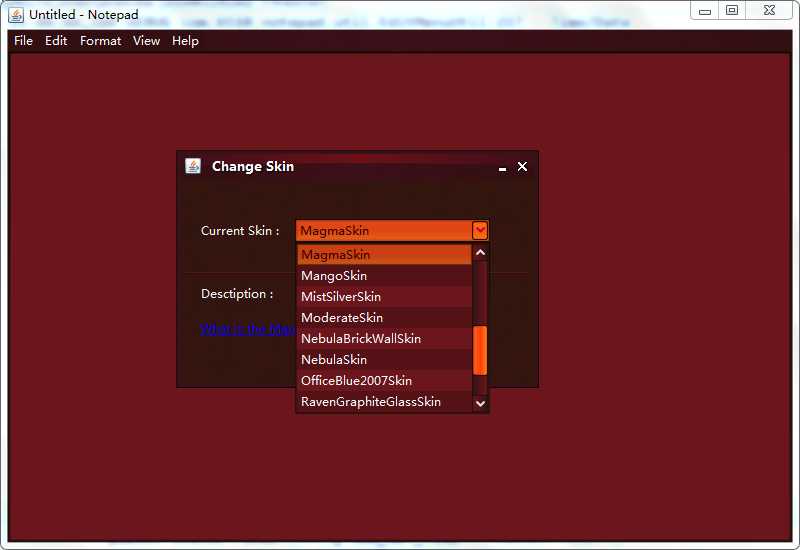
Task: Pick ModerateSkin in the skin list
Action: coord(384,317)
